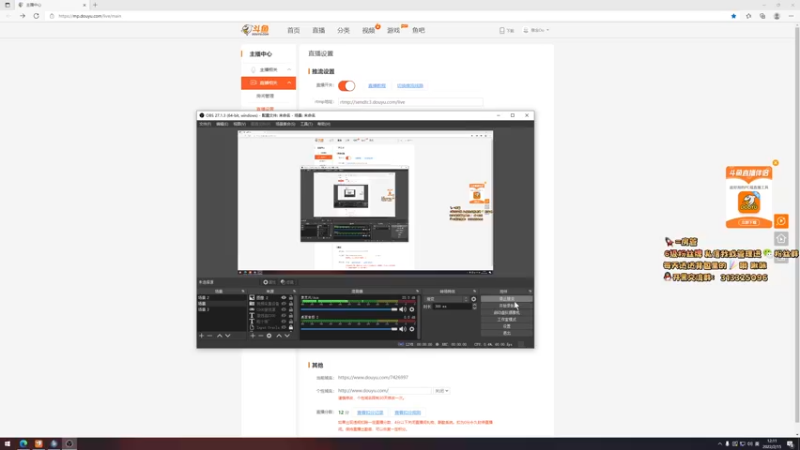The image size is (800, 450).
Task: Mute the second audio track with the speaker icon
Action: pos(403,329)
